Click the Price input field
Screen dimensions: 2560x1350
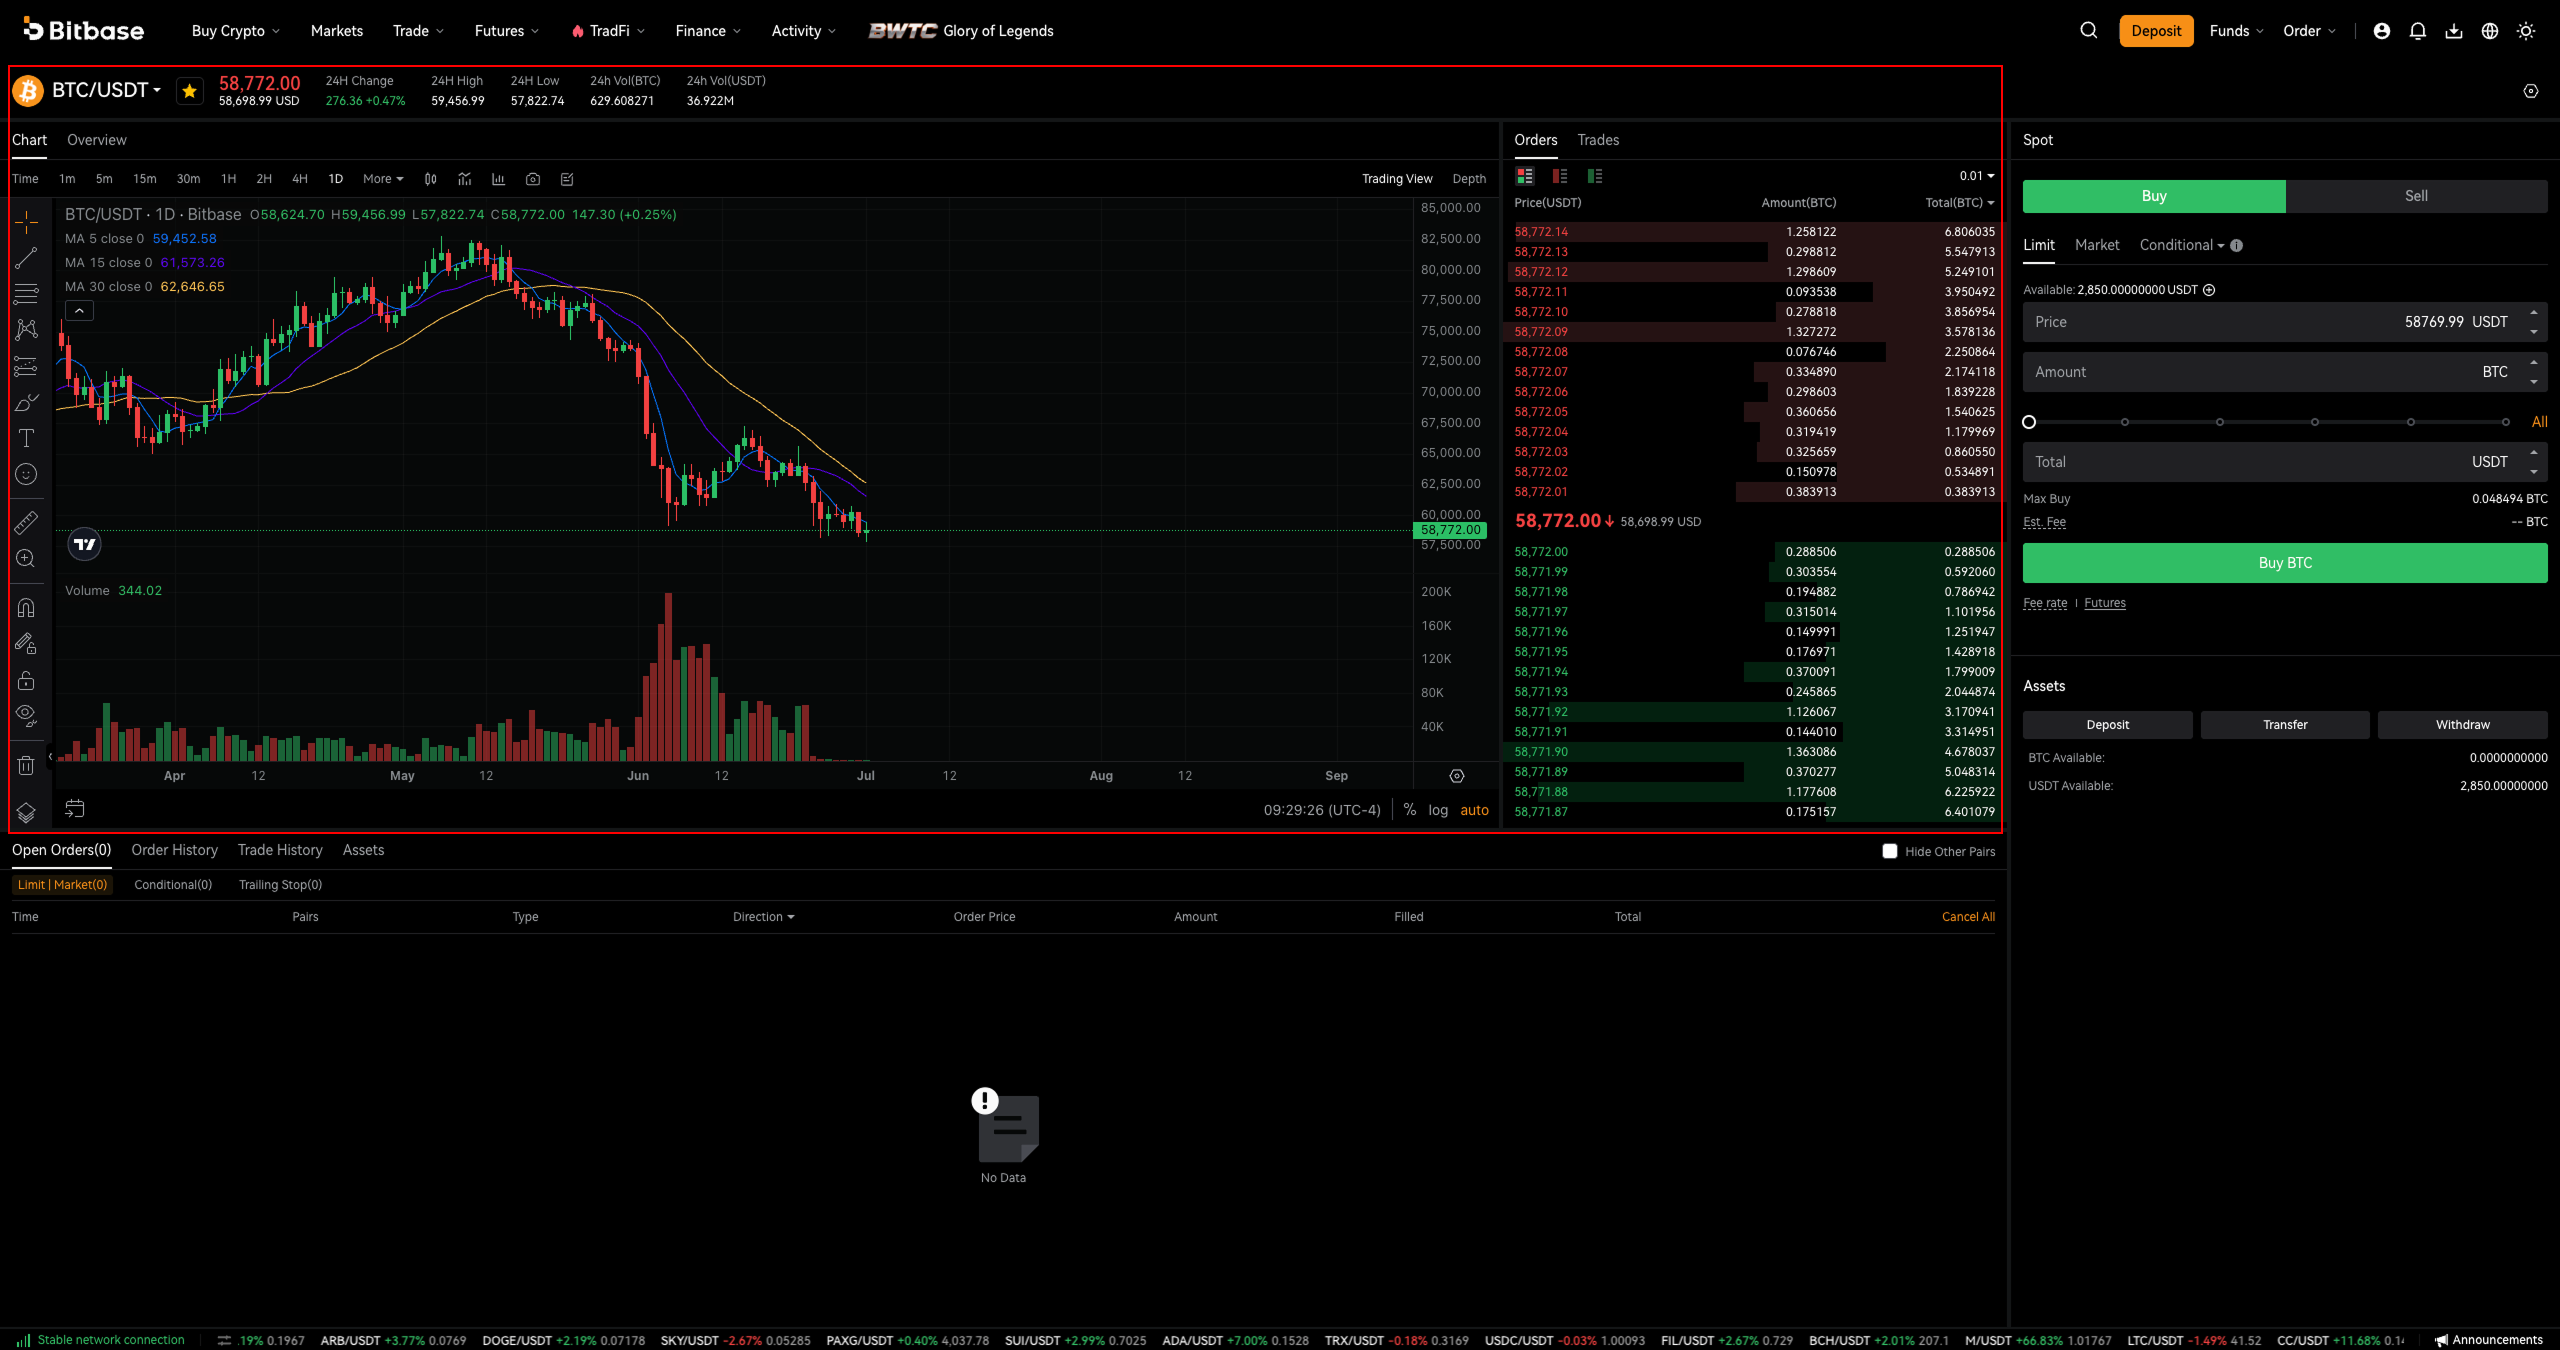tap(2285, 322)
